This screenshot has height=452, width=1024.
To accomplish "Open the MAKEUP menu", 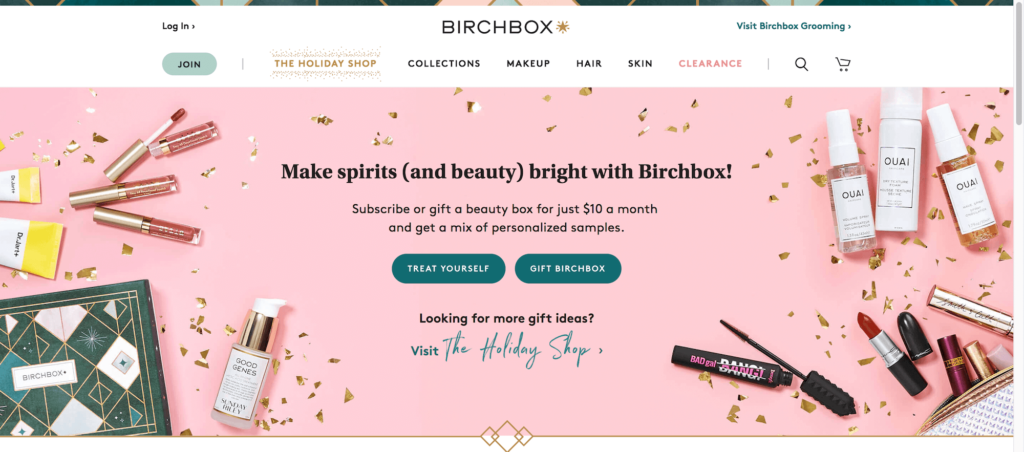I will pos(528,63).
